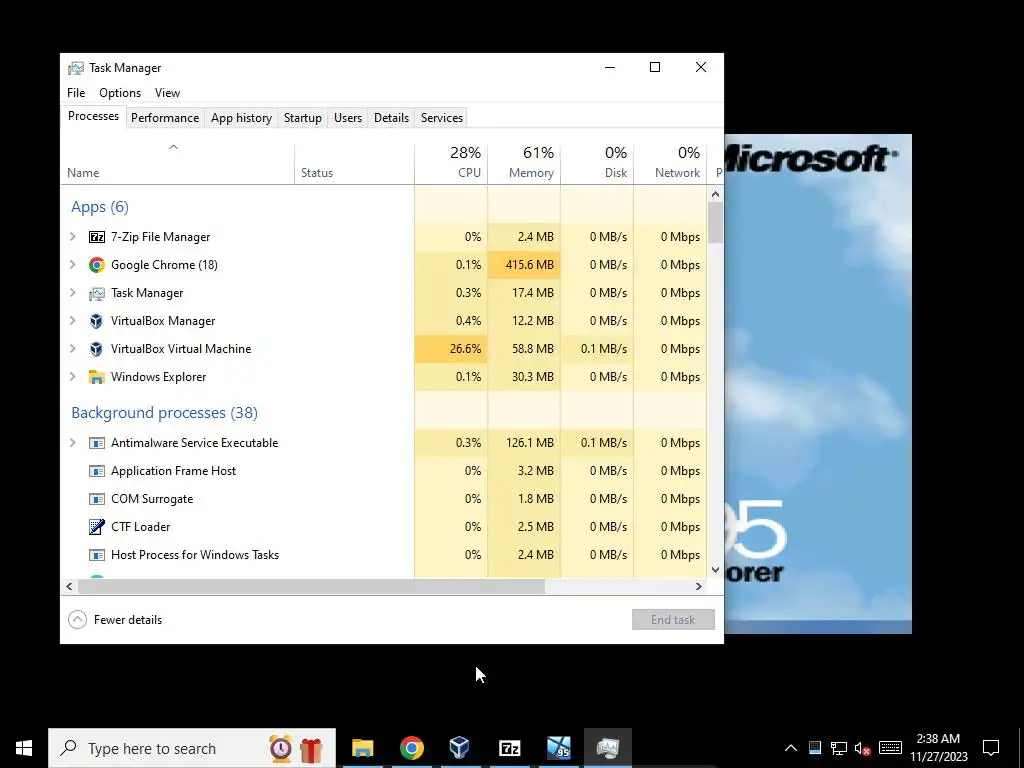
Task: Click the Task Manager taskbar icon
Action: [607, 748]
